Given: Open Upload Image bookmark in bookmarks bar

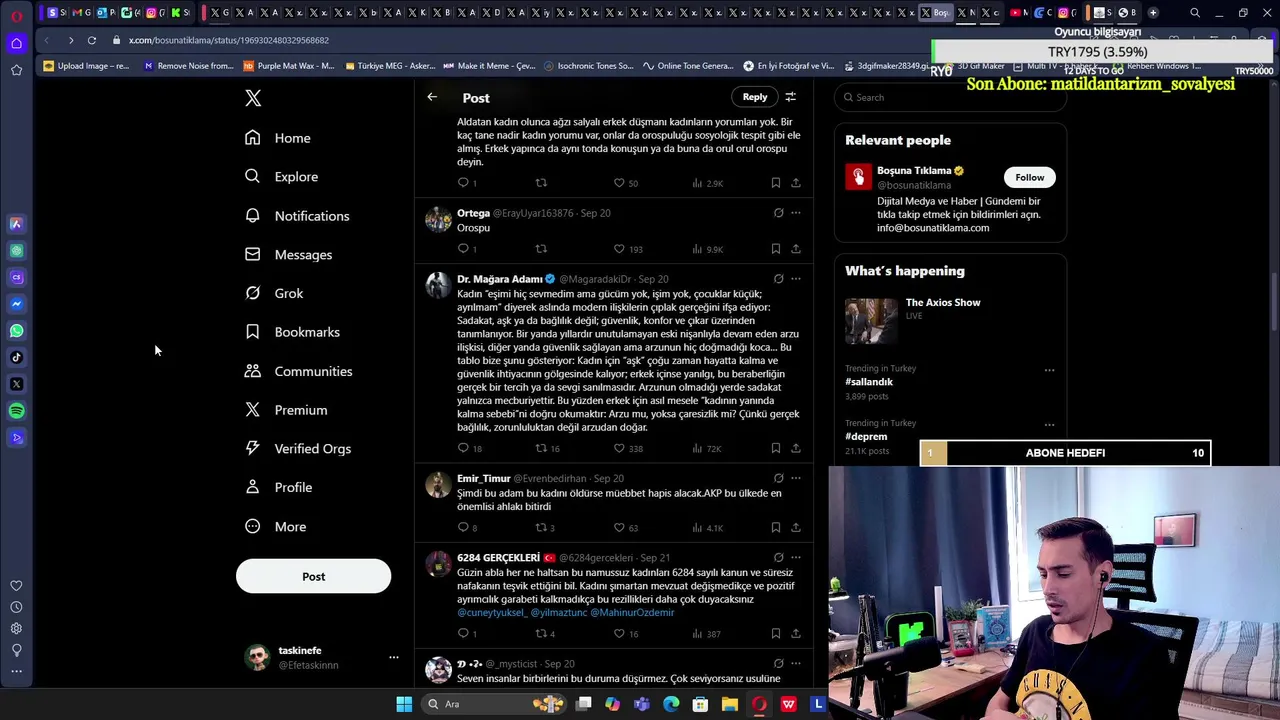Looking at the screenshot, I should point(86,66).
